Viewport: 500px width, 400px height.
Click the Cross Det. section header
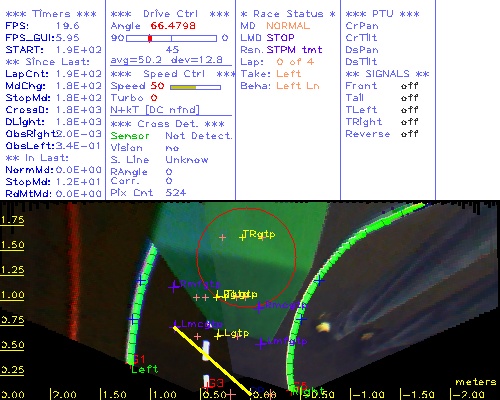pos(168,124)
